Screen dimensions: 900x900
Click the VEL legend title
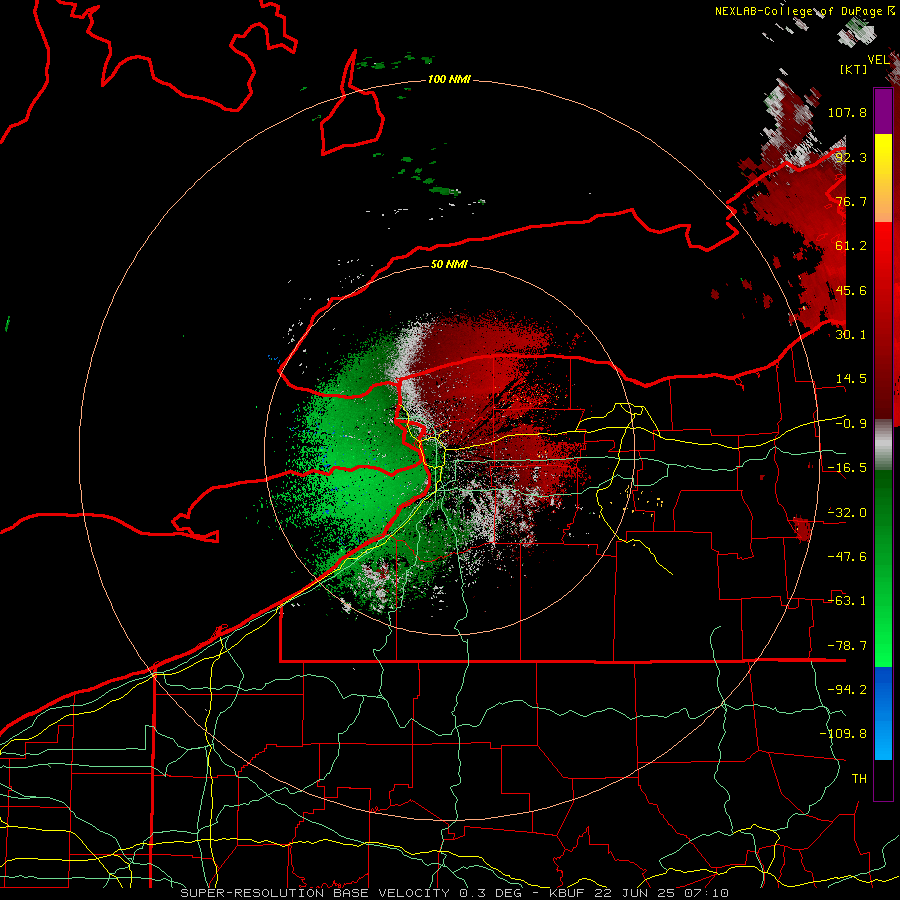[878, 60]
